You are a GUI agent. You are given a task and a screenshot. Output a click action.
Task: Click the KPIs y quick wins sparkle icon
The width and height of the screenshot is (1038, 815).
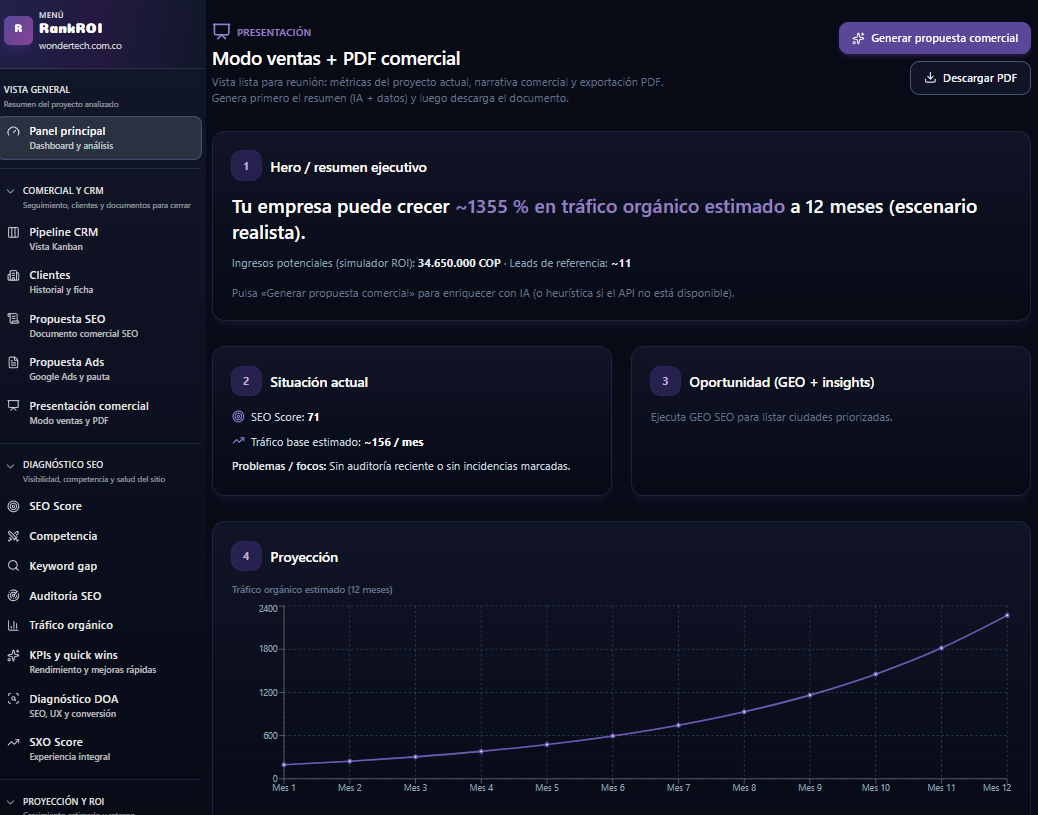(13, 655)
